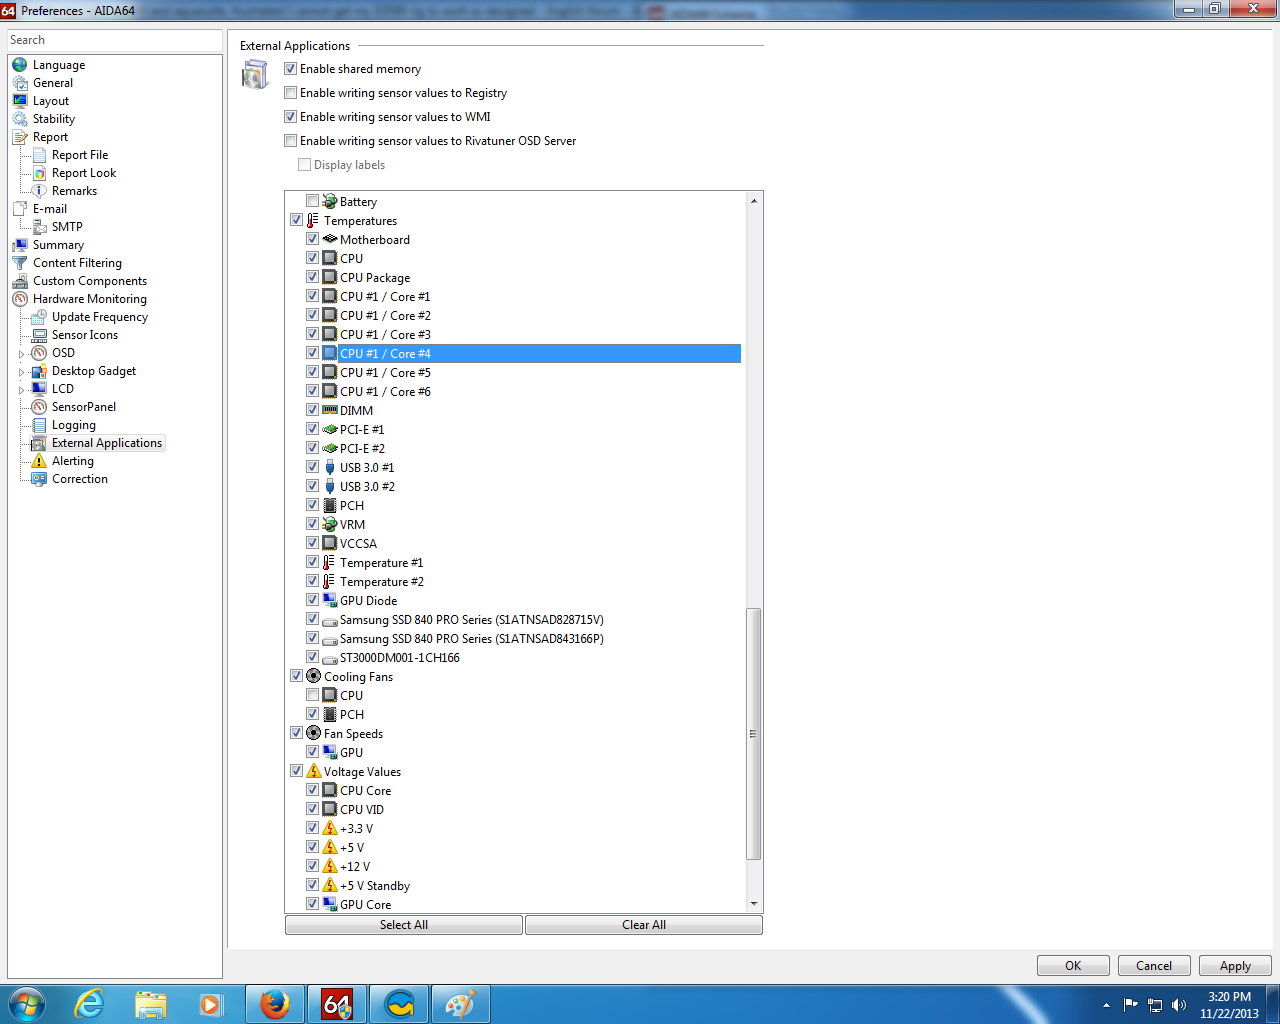Click the PCI-E #1 card icon
Screen dimensions: 1280x1024
click(x=330, y=429)
